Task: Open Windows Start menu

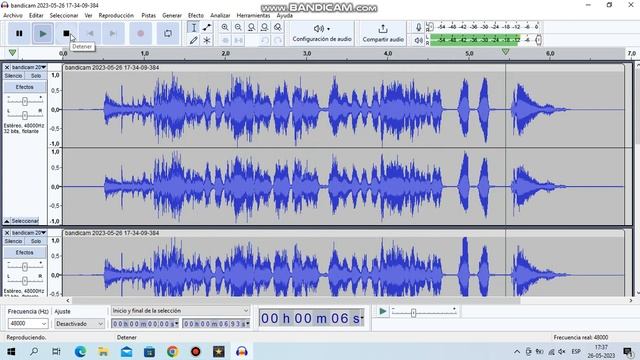Action: (11, 351)
